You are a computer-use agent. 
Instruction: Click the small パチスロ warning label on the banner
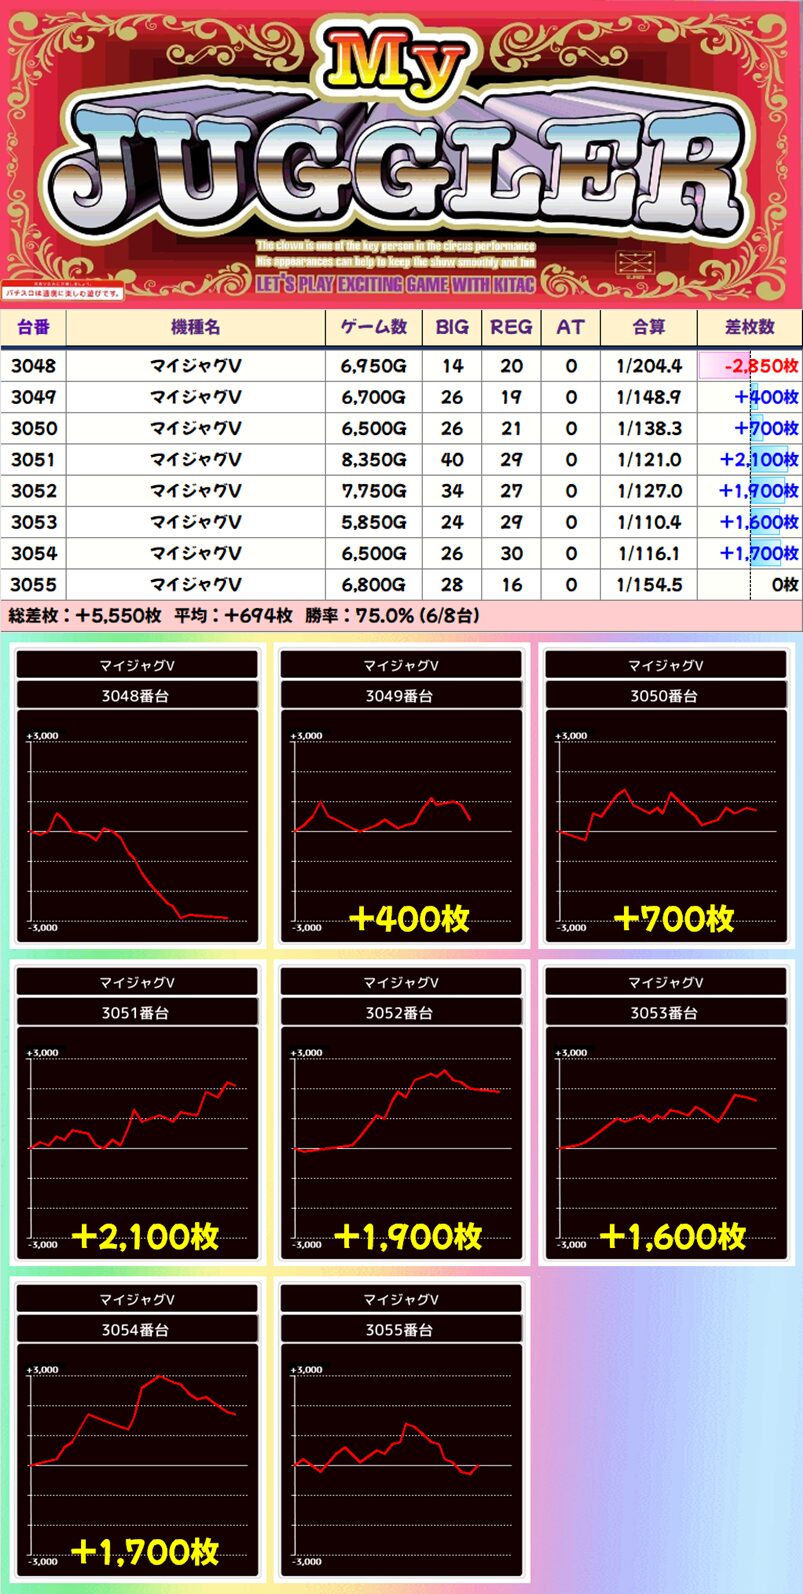[x=63, y=293]
